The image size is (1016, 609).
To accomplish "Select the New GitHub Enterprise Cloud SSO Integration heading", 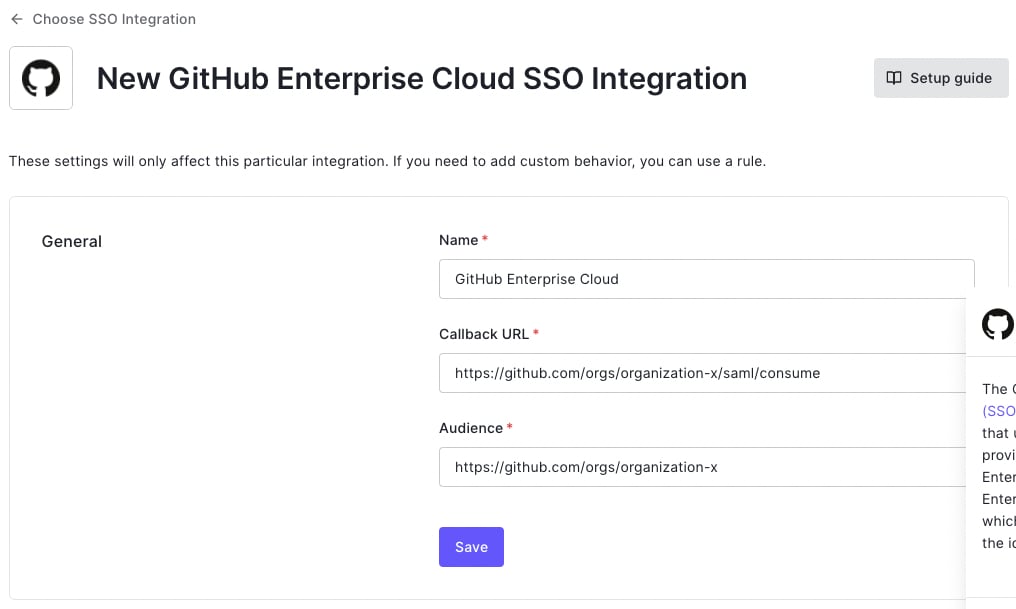I will 422,78.
